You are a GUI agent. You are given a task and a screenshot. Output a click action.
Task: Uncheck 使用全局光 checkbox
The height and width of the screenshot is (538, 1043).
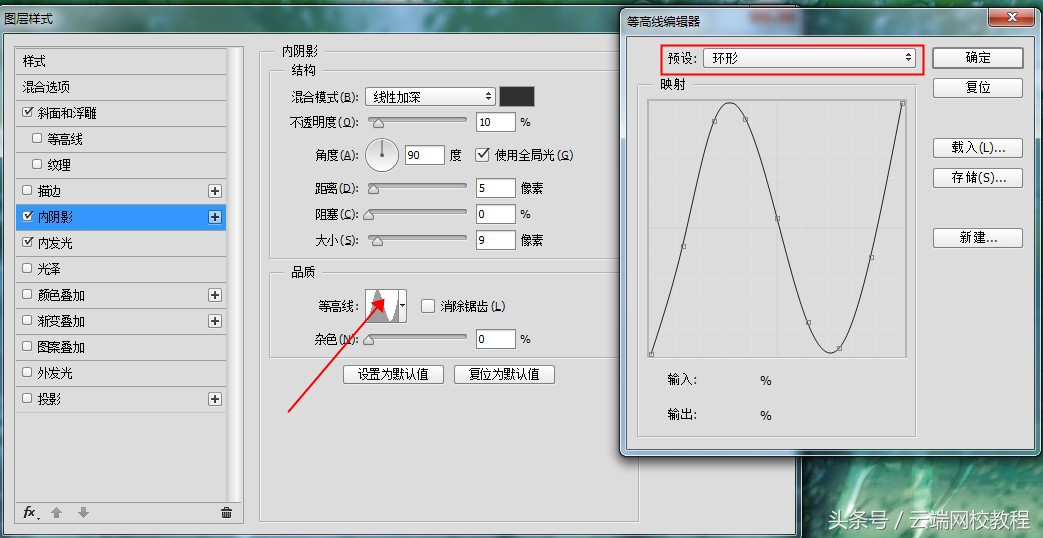pos(483,155)
